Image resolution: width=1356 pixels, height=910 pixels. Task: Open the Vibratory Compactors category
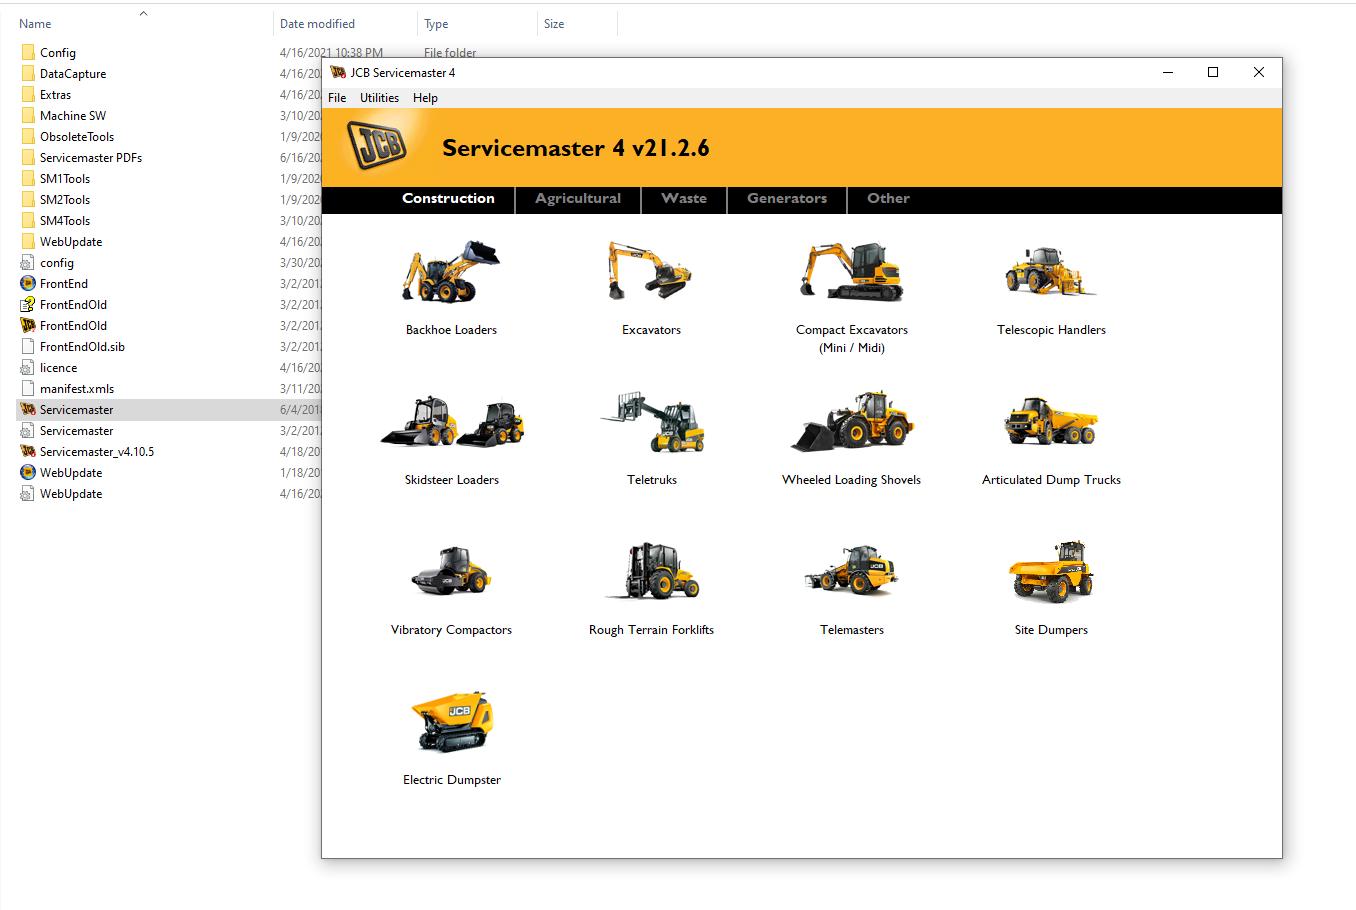[x=451, y=571]
